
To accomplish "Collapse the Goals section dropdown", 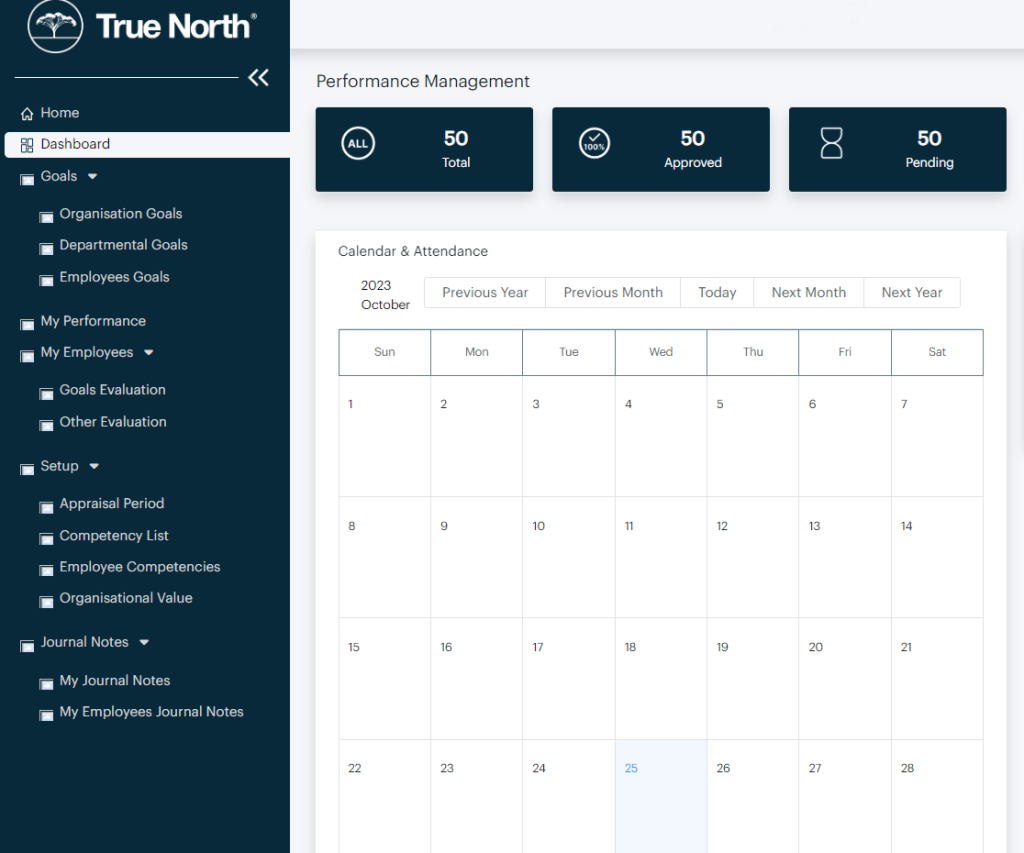I will coord(95,176).
